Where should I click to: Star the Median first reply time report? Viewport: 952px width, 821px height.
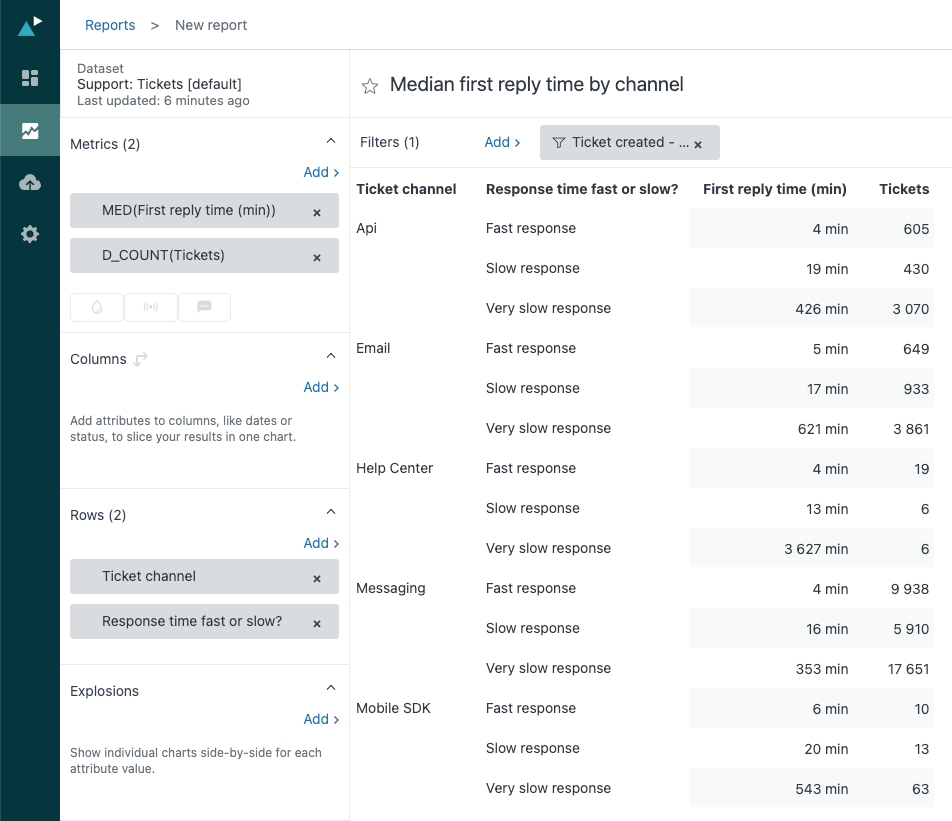(x=370, y=86)
